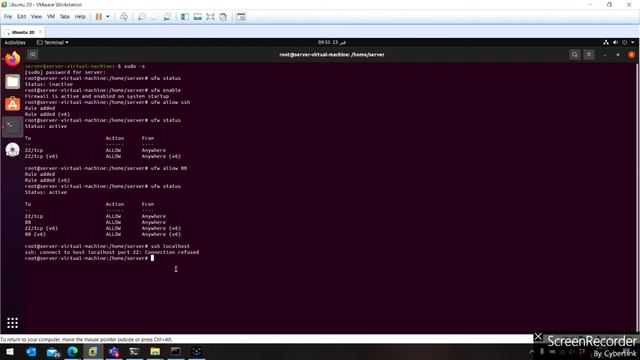Open the terminal hamburger menu
This screenshot has width=640, height=360.
(589, 55)
